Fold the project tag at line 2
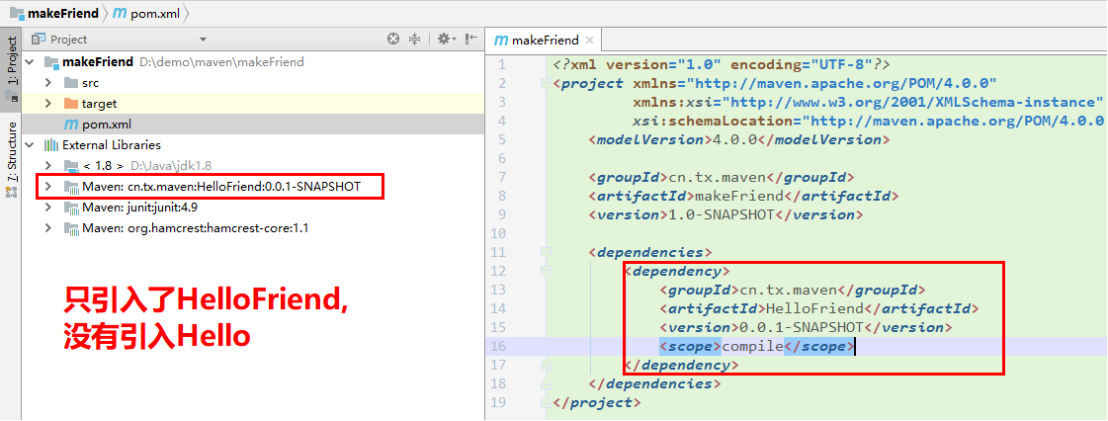The width and height of the screenshot is (1108, 421). (546, 84)
